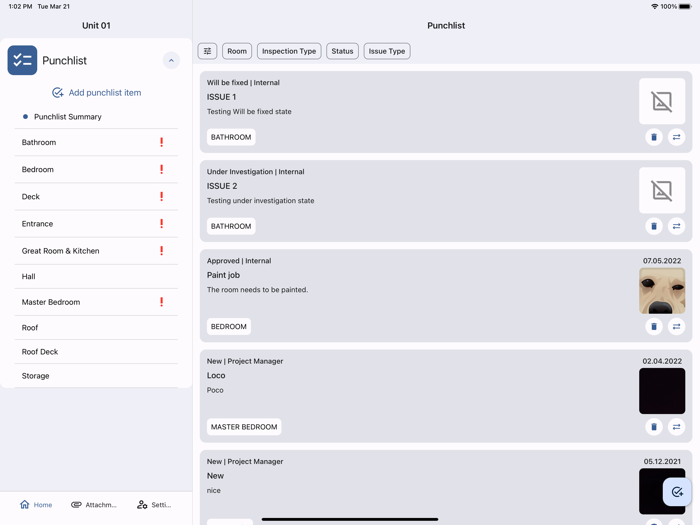Open the Master Bedroom row
The width and height of the screenshot is (700, 525).
[x=96, y=302]
